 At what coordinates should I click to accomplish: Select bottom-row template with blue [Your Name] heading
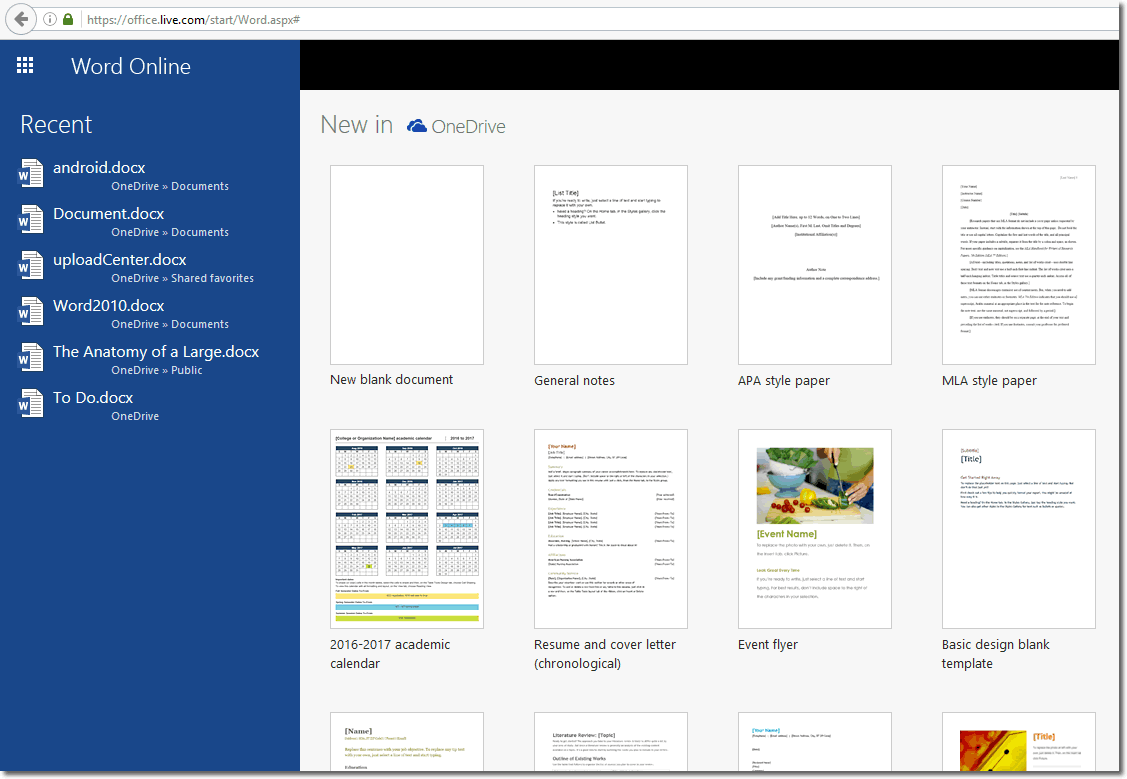(815, 742)
